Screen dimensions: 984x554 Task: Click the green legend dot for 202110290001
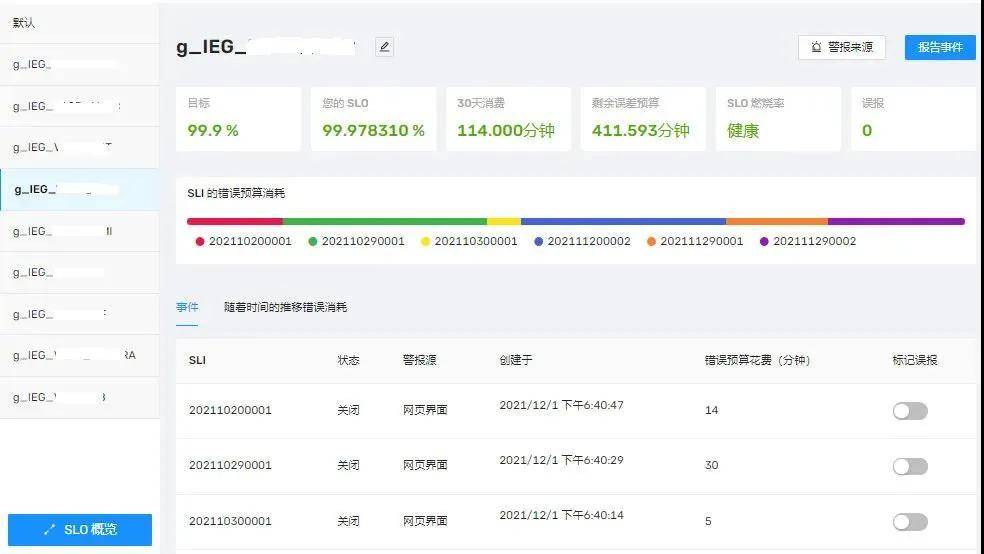pos(313,242)
